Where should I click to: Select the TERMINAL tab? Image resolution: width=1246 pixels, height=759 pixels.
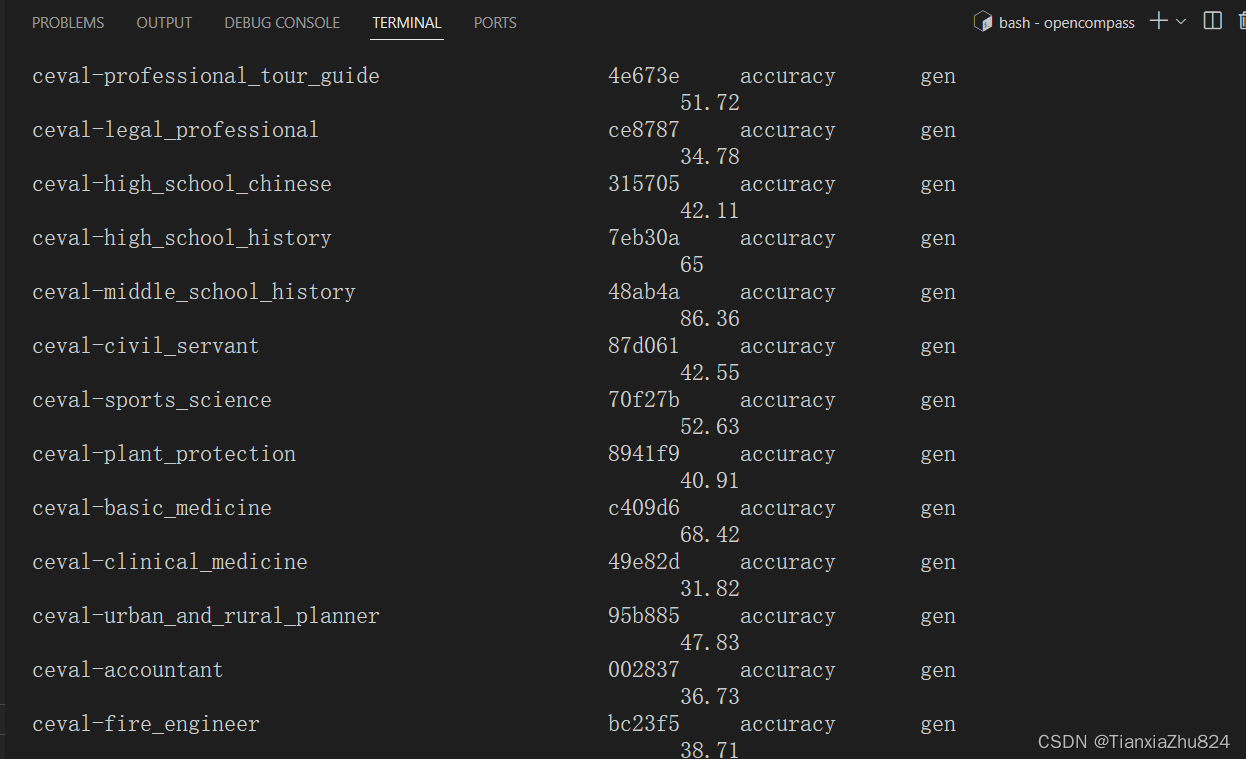pyautogui.click(x=407, y=22)
